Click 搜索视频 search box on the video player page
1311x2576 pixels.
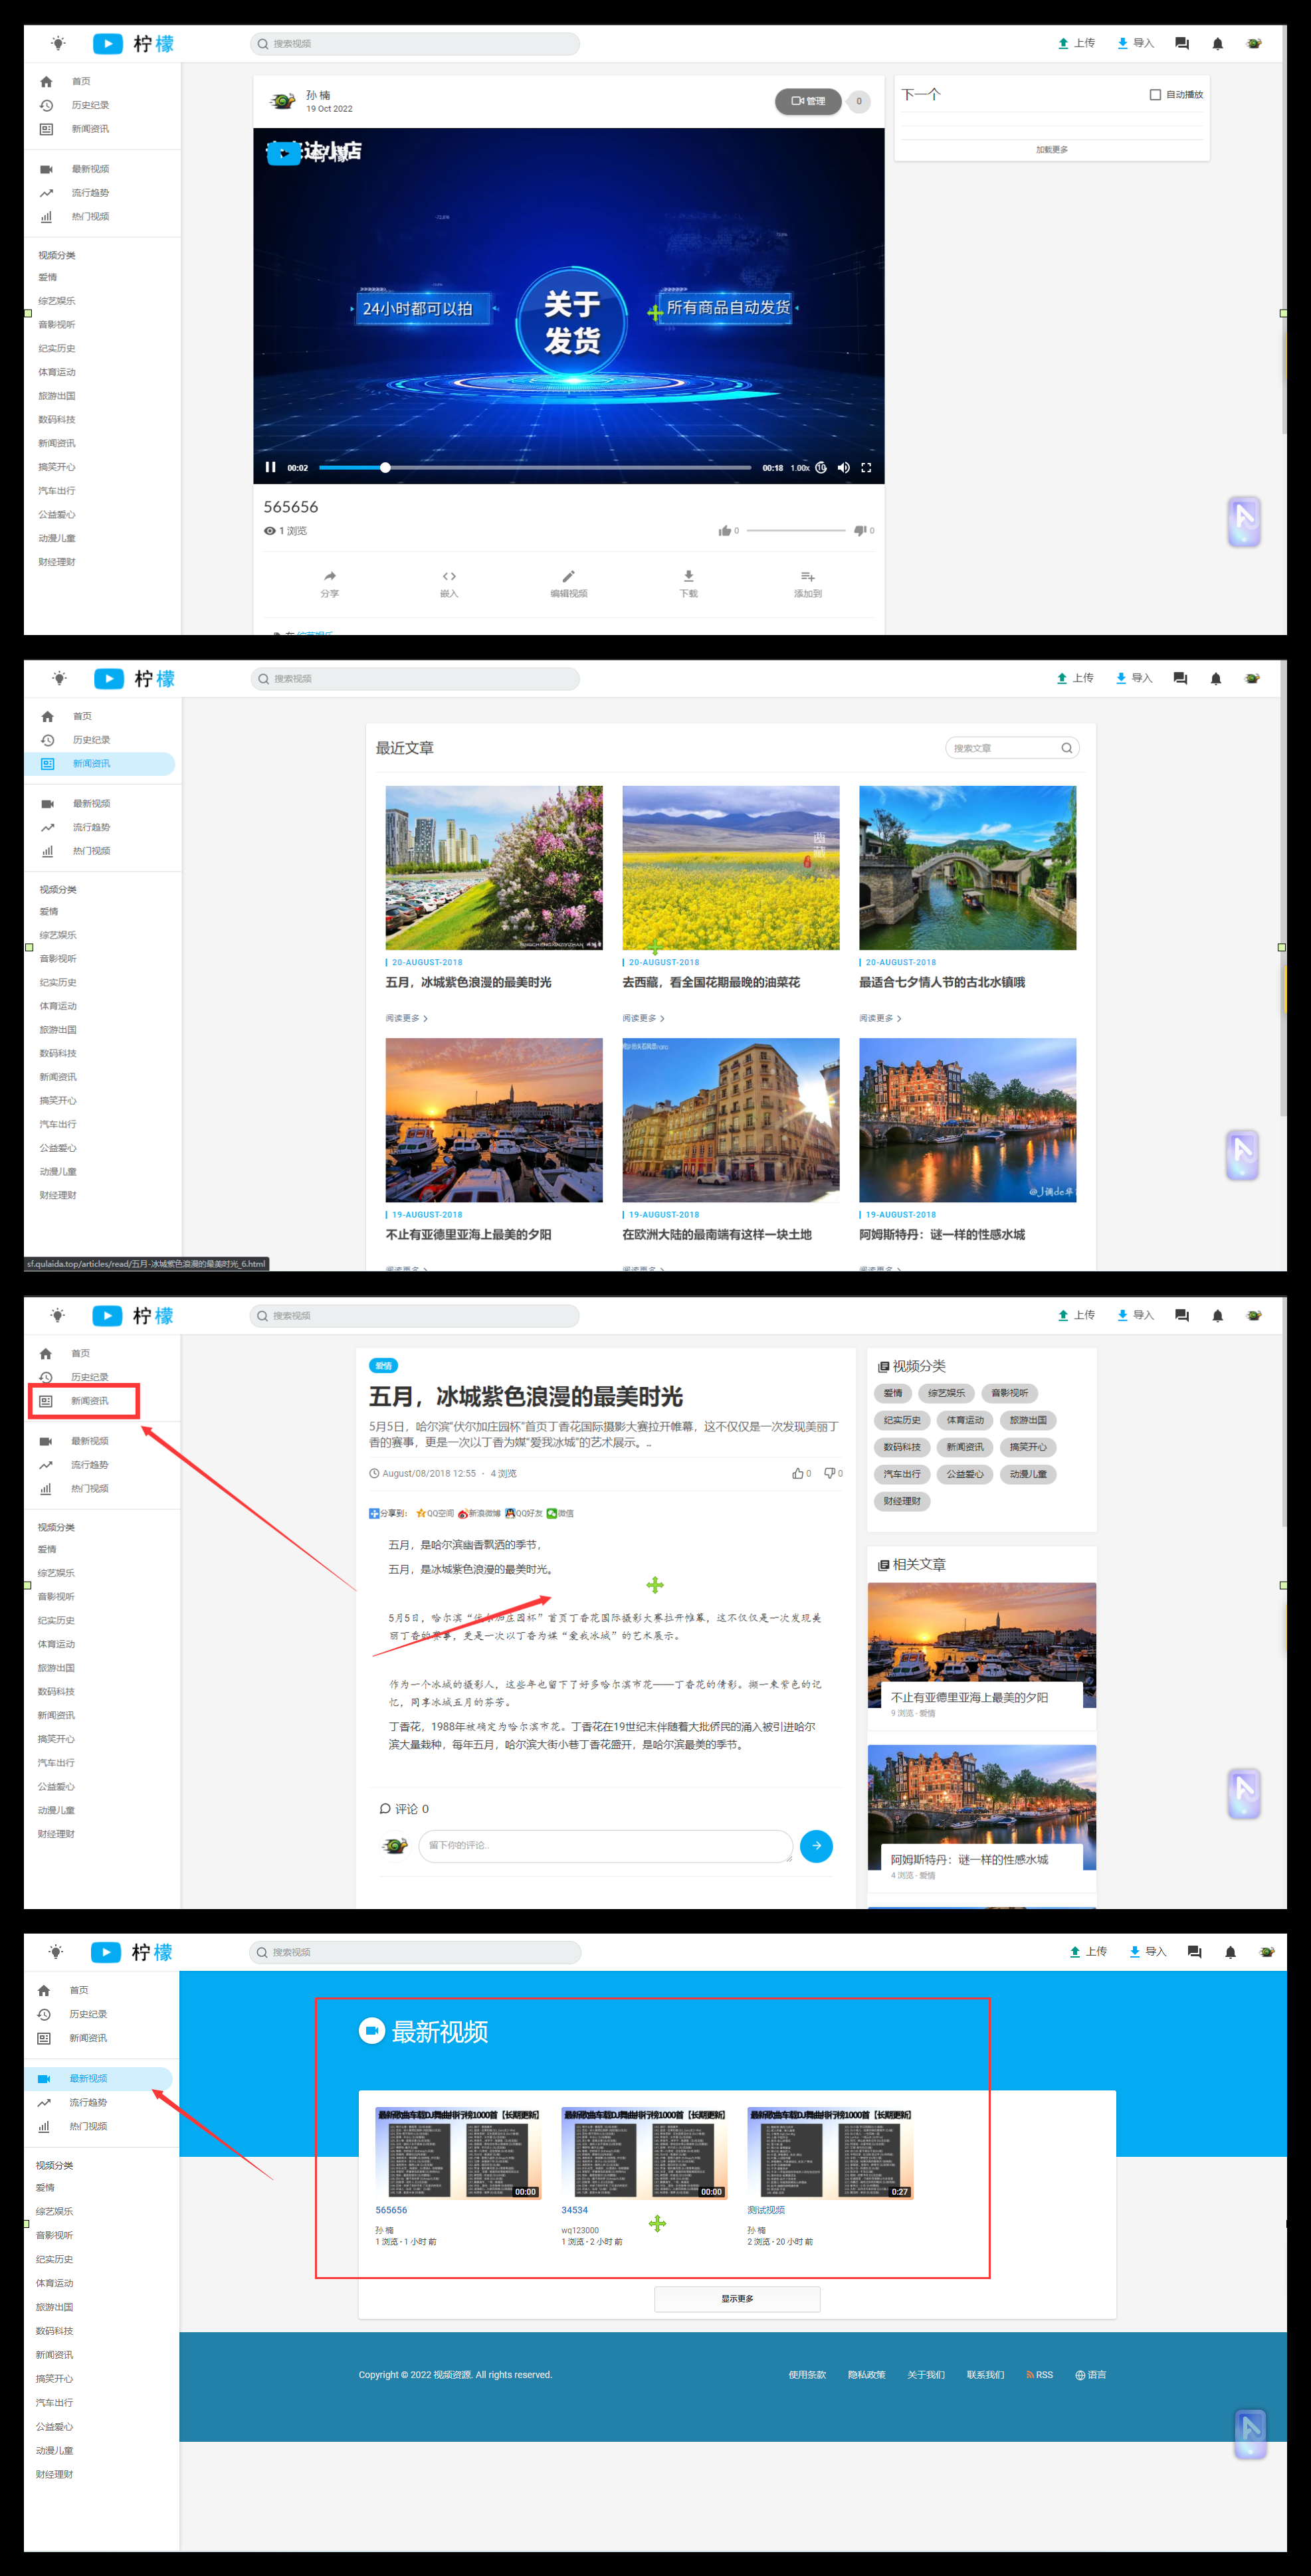click(x=415, y=44)
